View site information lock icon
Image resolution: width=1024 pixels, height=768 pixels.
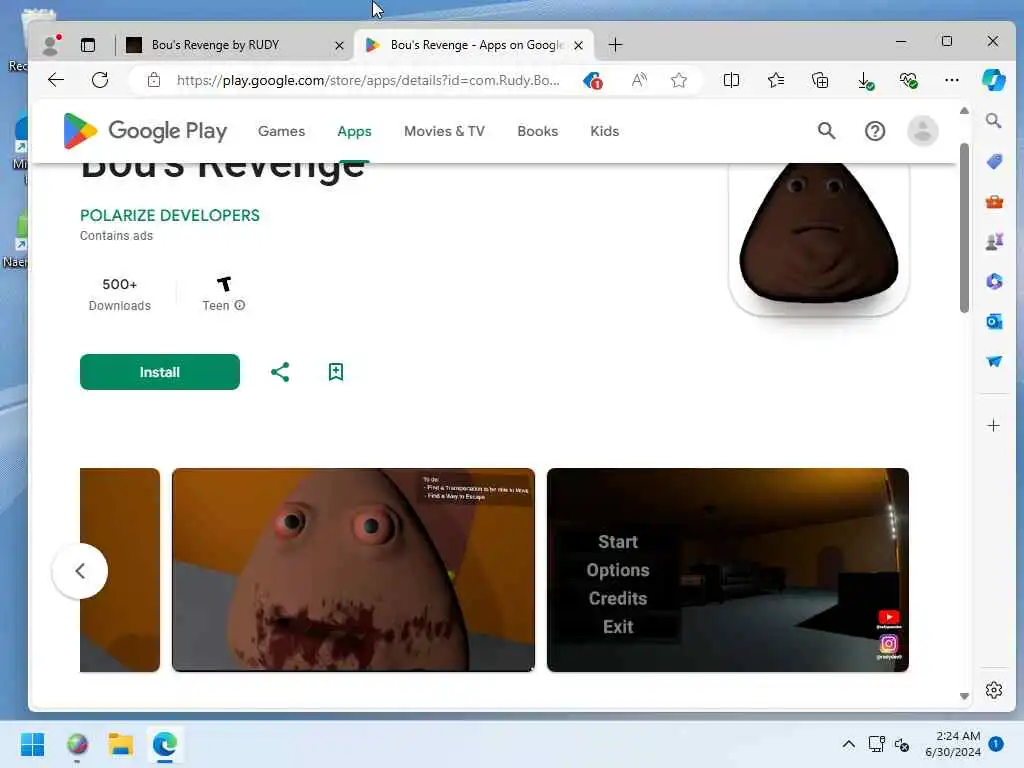(x=153, y=80)
